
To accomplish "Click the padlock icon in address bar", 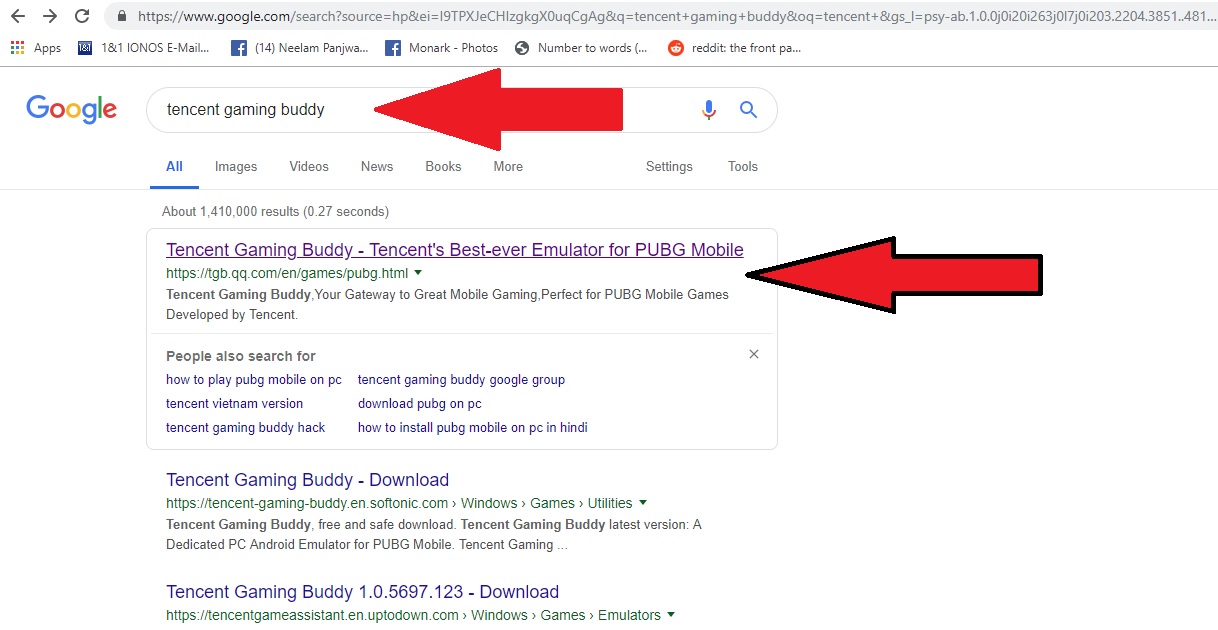I will (x=122, y=16).
